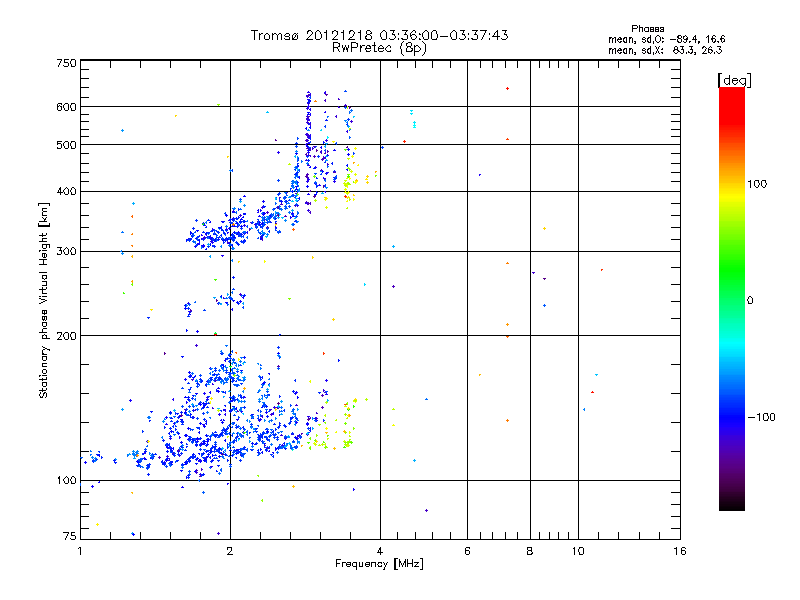Click the black bottom of the colorbar

(x=732, y=503)
